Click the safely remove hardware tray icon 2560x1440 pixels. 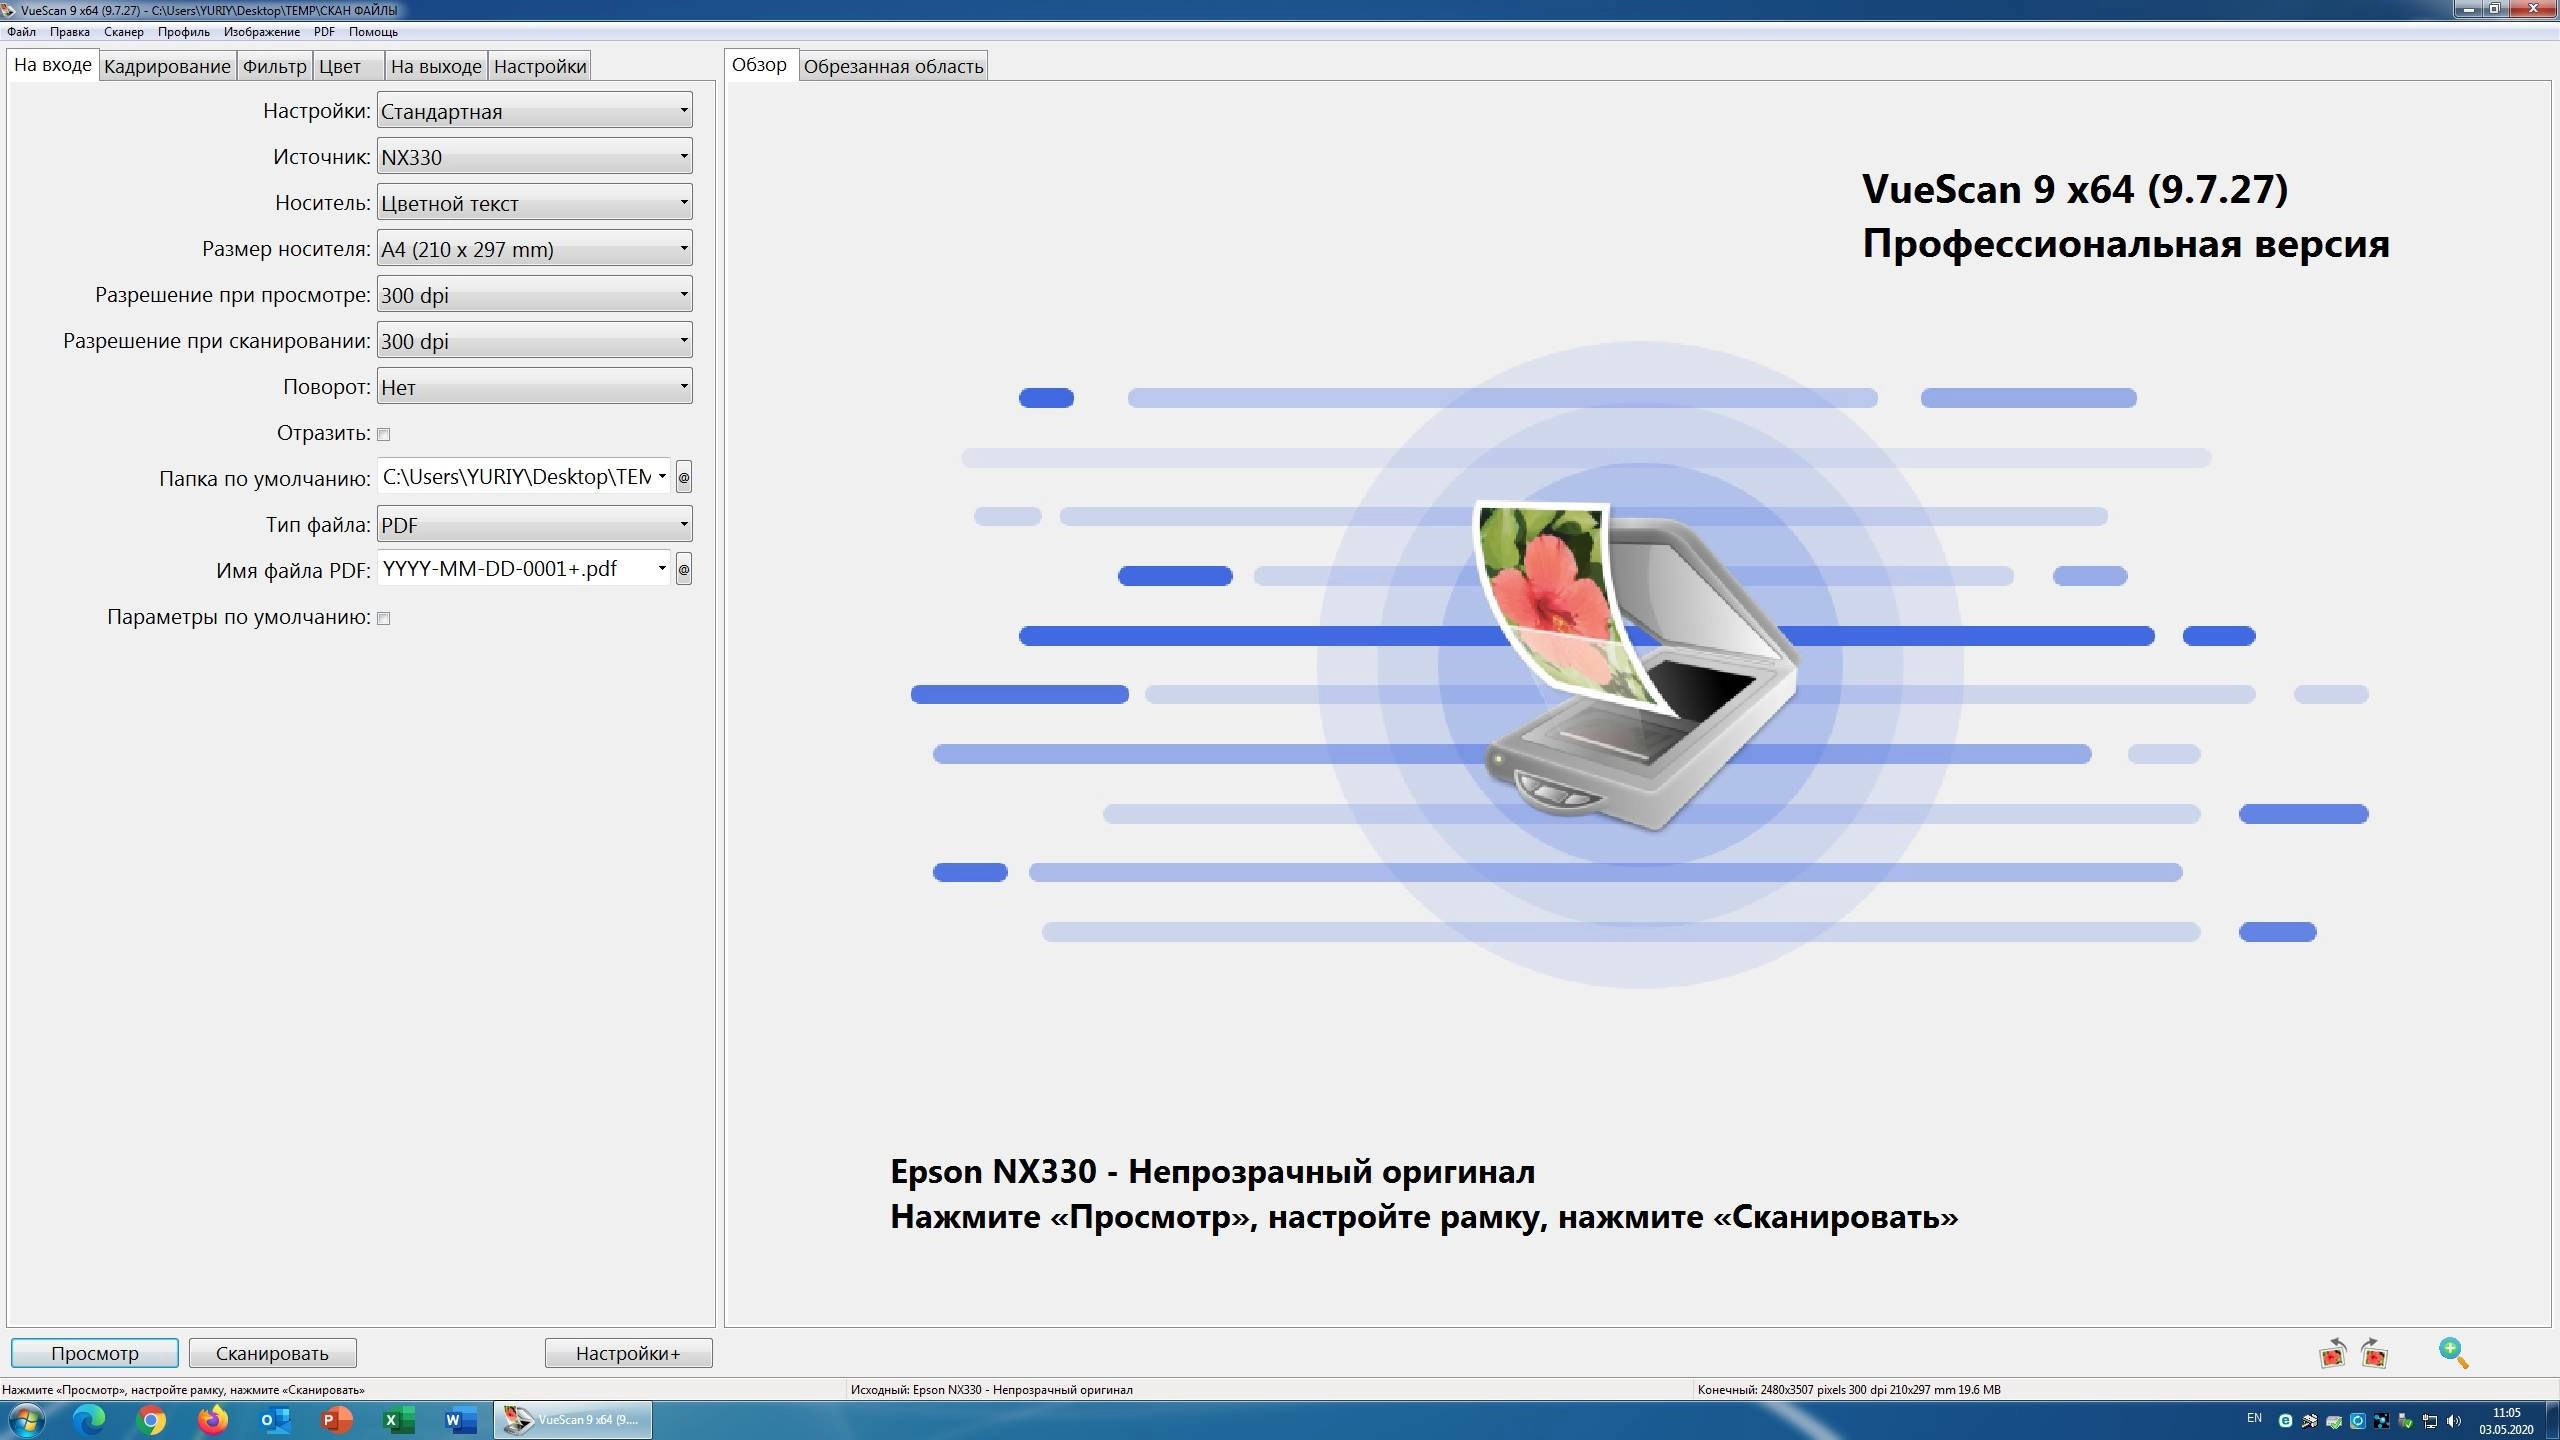pos(2405,1420)
